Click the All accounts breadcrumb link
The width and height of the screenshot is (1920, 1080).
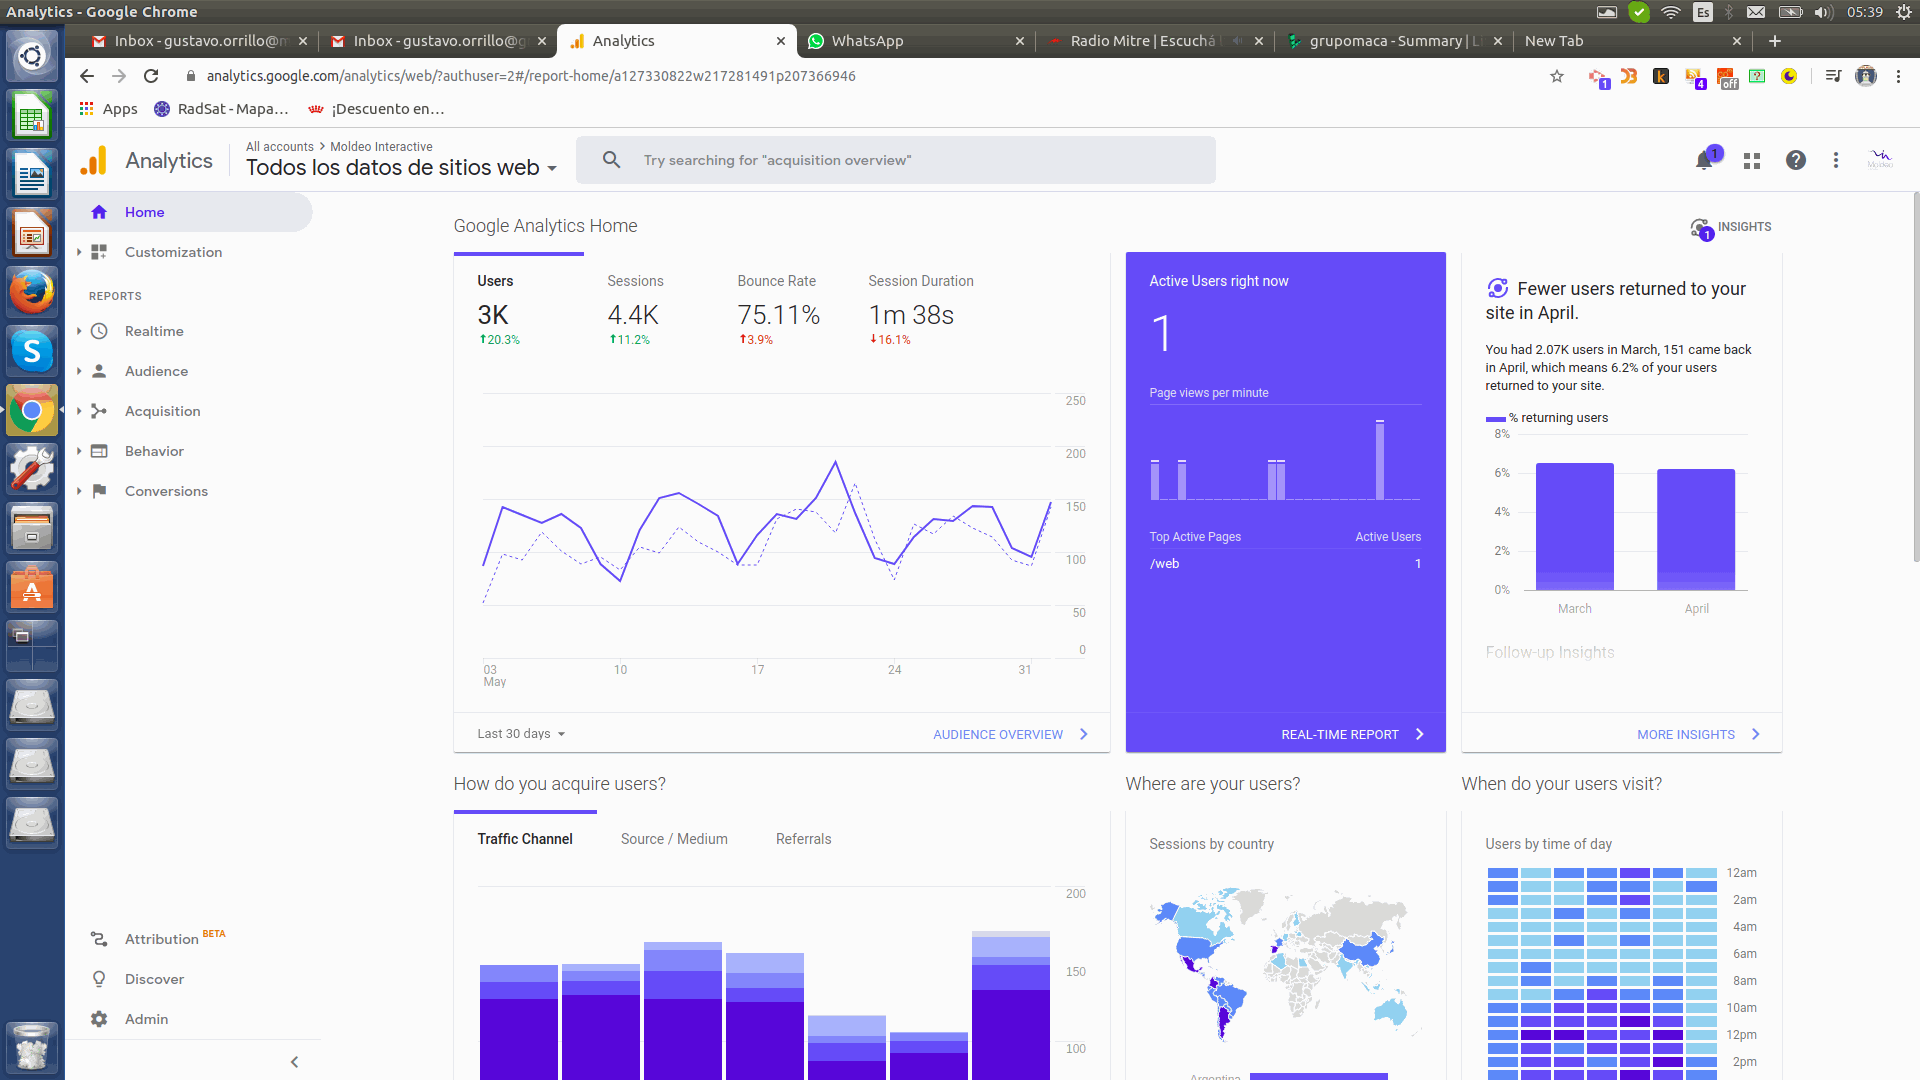coord(280,147)
